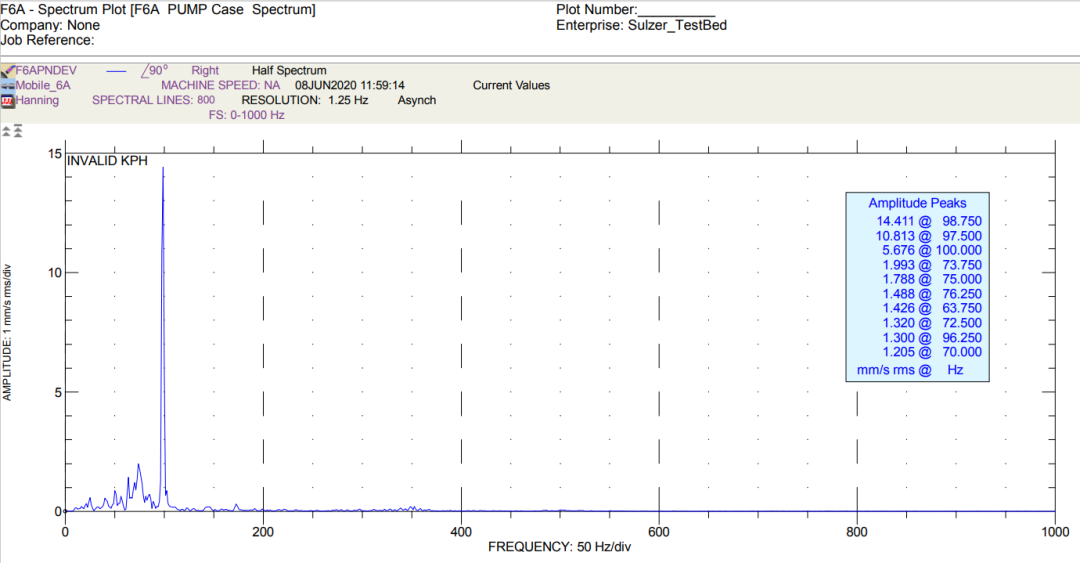This screenshot has height=563, width=1080.
Task: Click MACHINE SPEED: NA text
Action: [220, 85]
